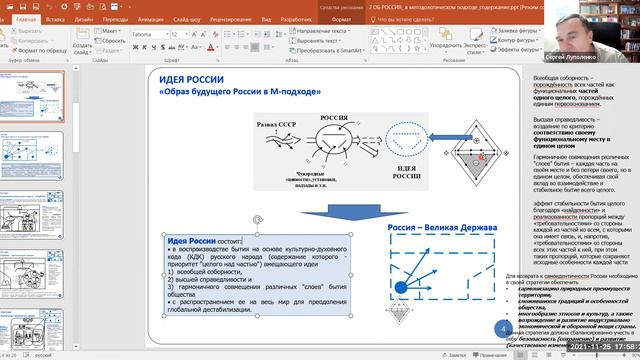Image resolution: width=640 pixels, height=360 pixels.
Task: Switch to the Слайд-шоу tab
Action: tap(187, 19)
